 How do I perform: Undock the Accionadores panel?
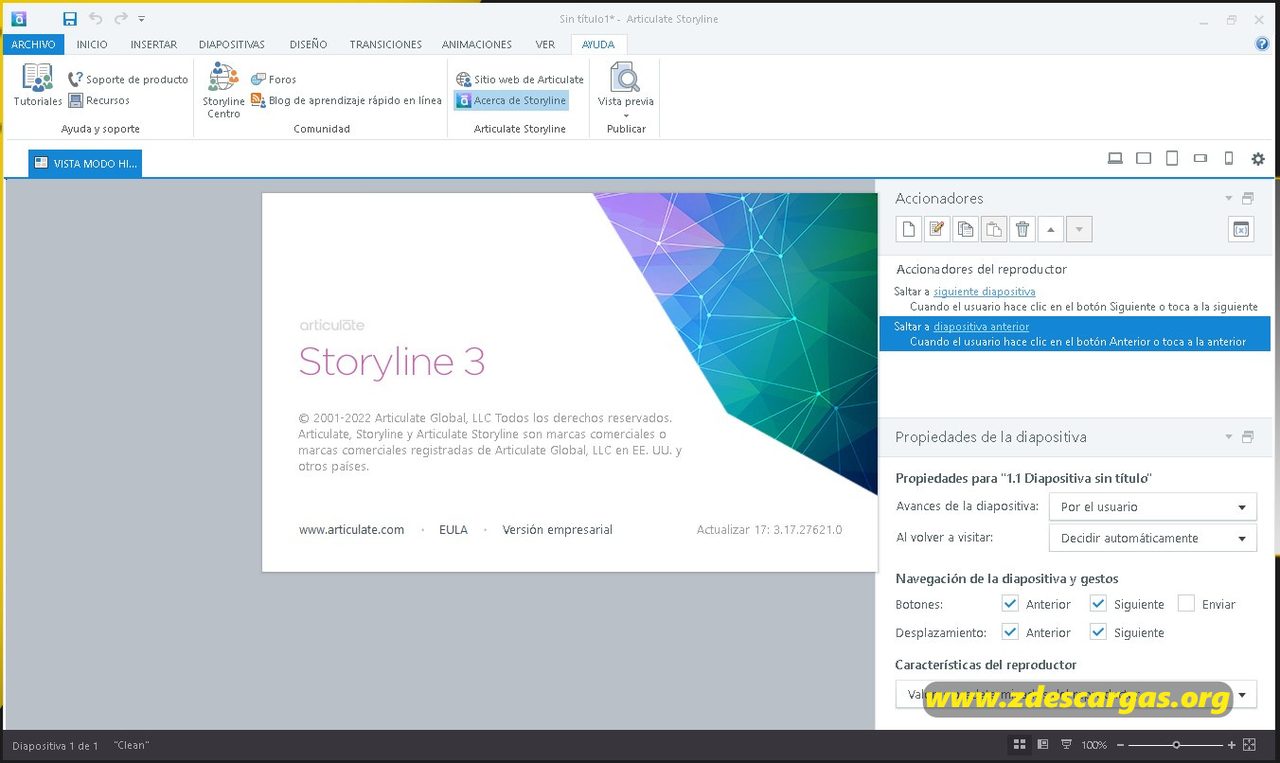pyautogui.click(x=1247, y=198)
